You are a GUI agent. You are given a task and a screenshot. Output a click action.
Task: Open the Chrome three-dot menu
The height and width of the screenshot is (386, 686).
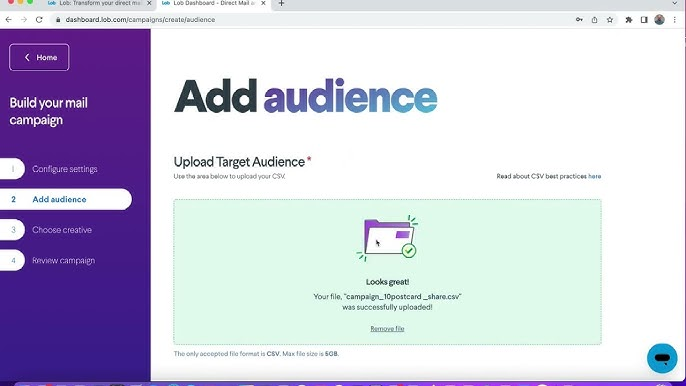click(x=675, y=20)
